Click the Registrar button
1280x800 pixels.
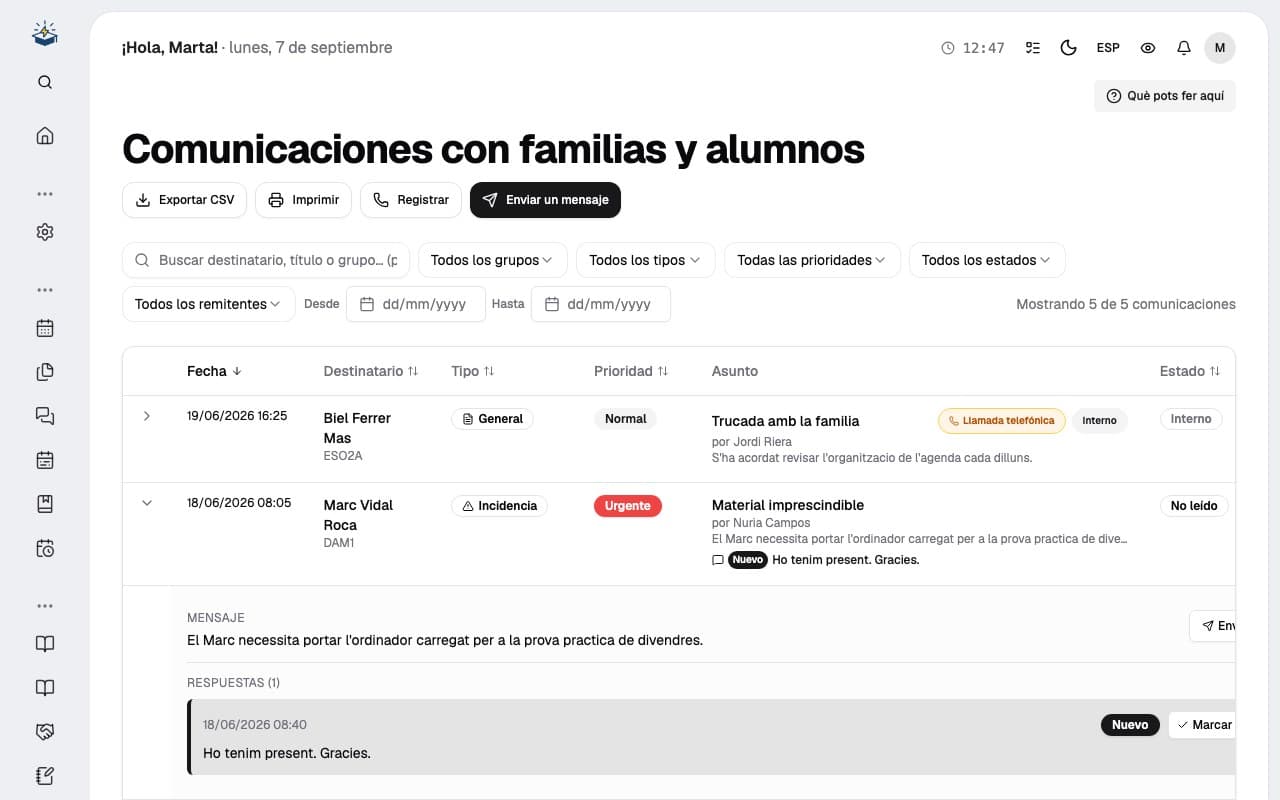click(411, 200)
